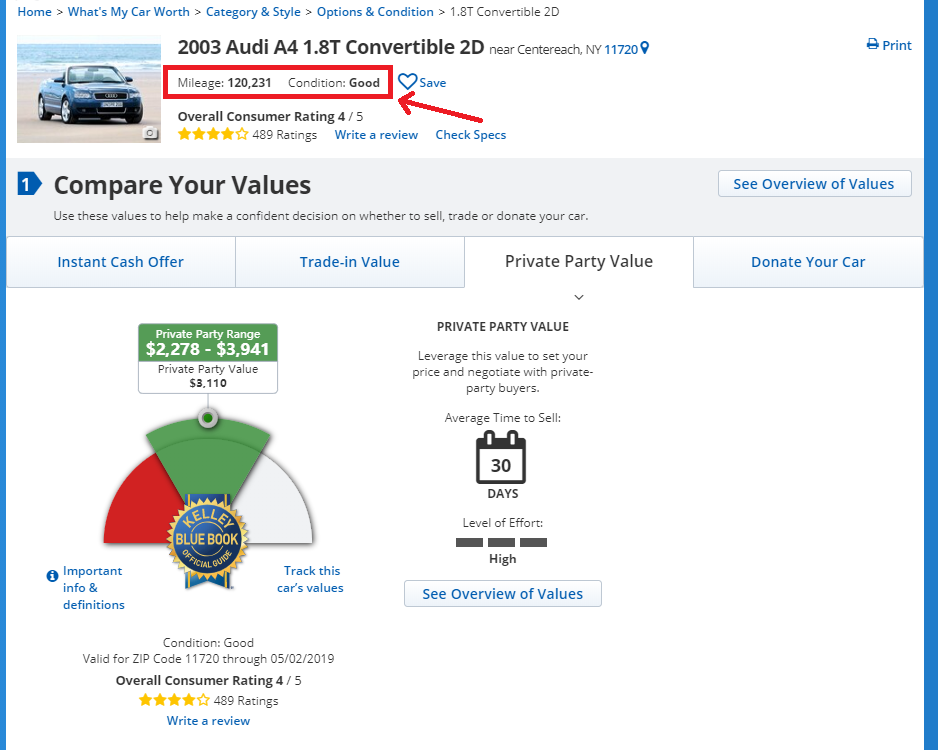
Task: Open the Trade-in Value tab
Action: (349, 262)
